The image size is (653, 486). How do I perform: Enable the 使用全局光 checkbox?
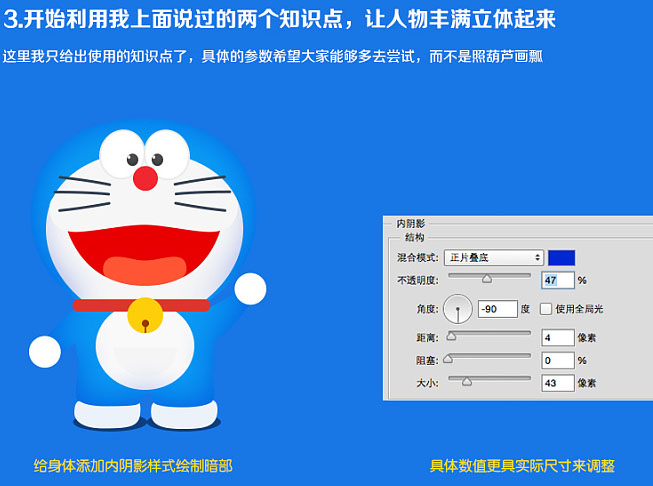tap(546, 309)
